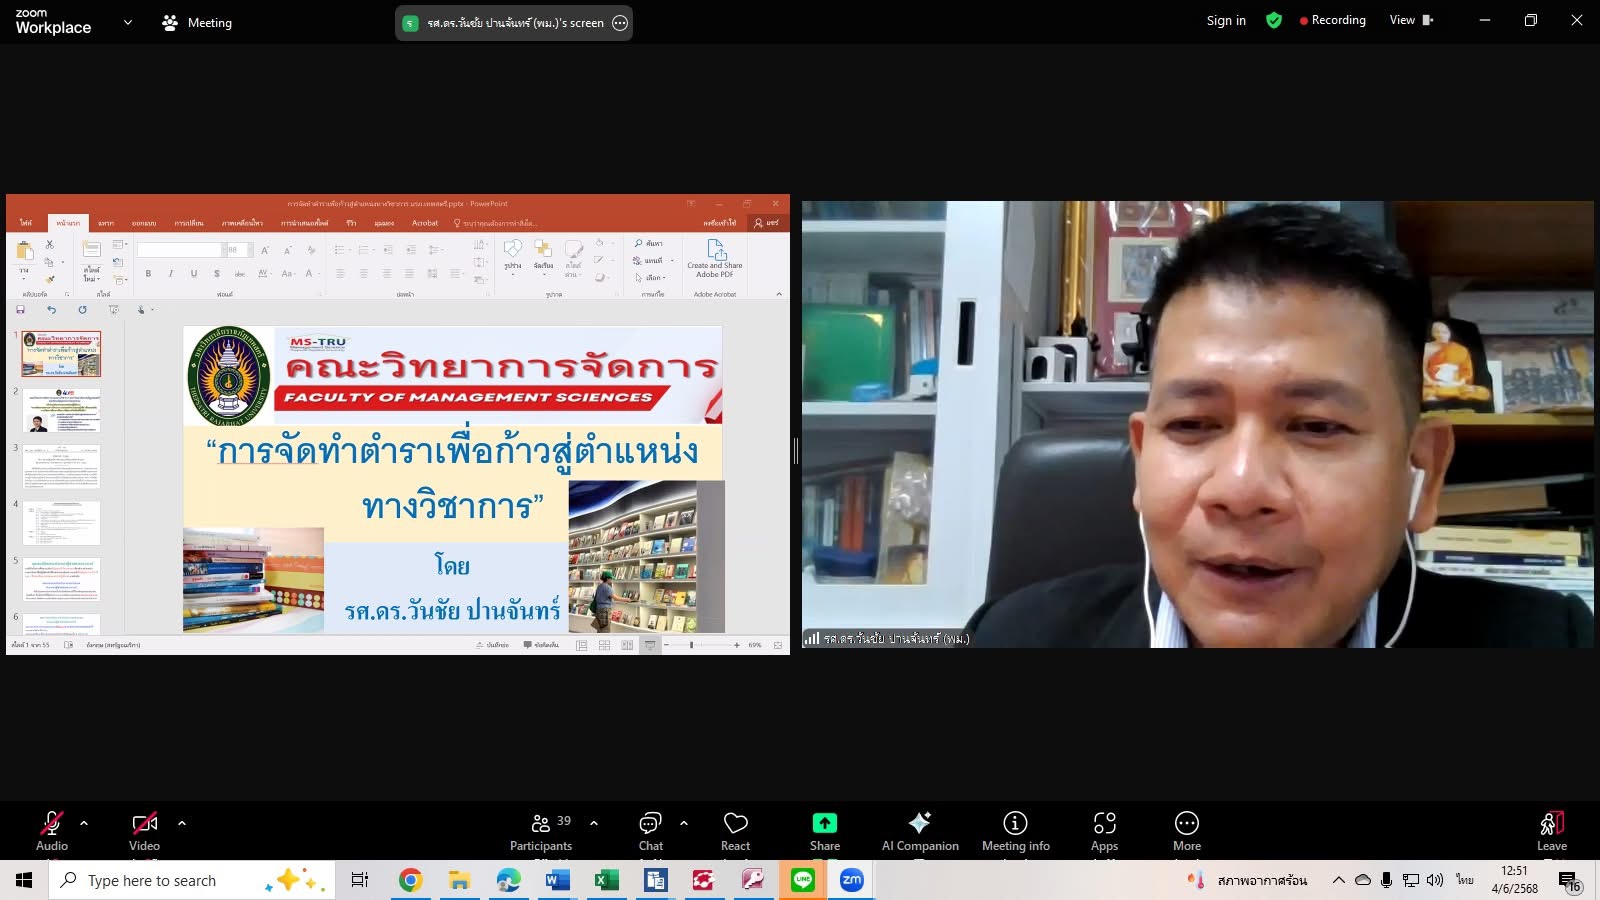Open the View layout dropdown
Viewport: 1600px width, 900px height.
click(x=1410, y=20)
